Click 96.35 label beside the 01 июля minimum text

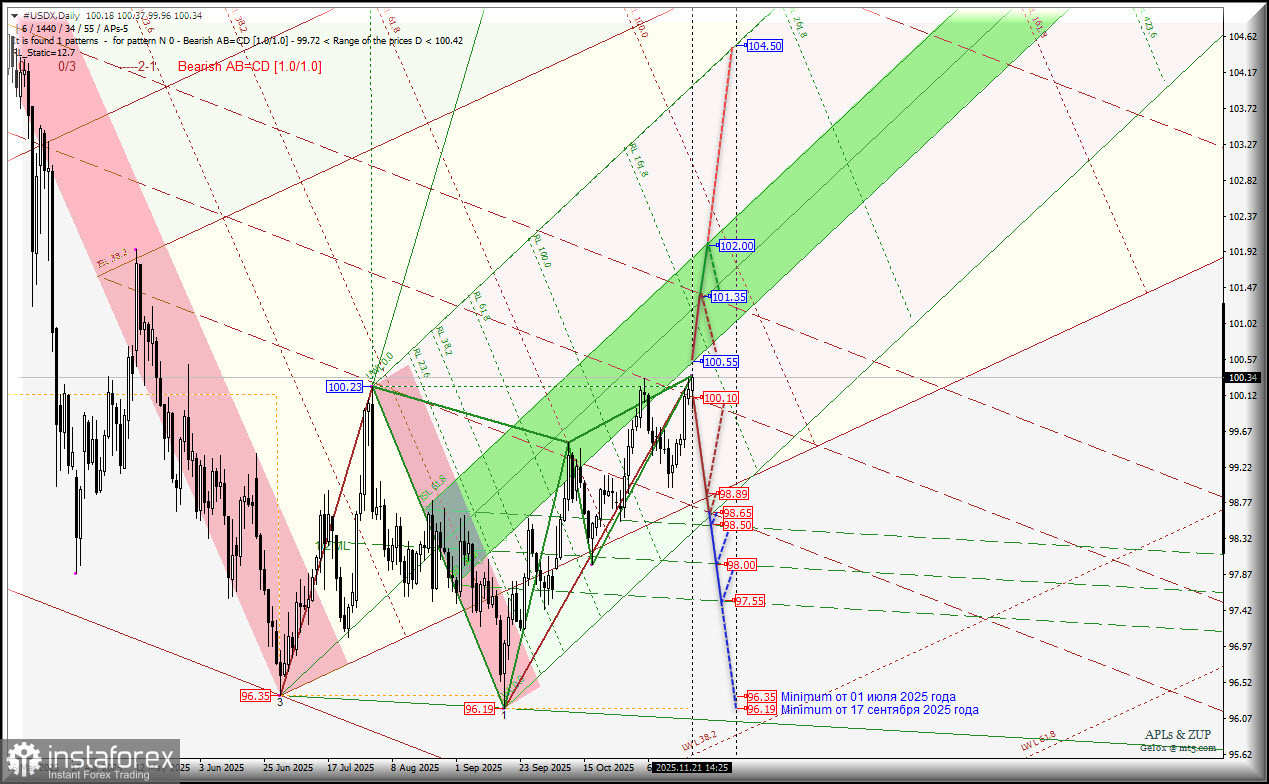click(x=762, y=697)
